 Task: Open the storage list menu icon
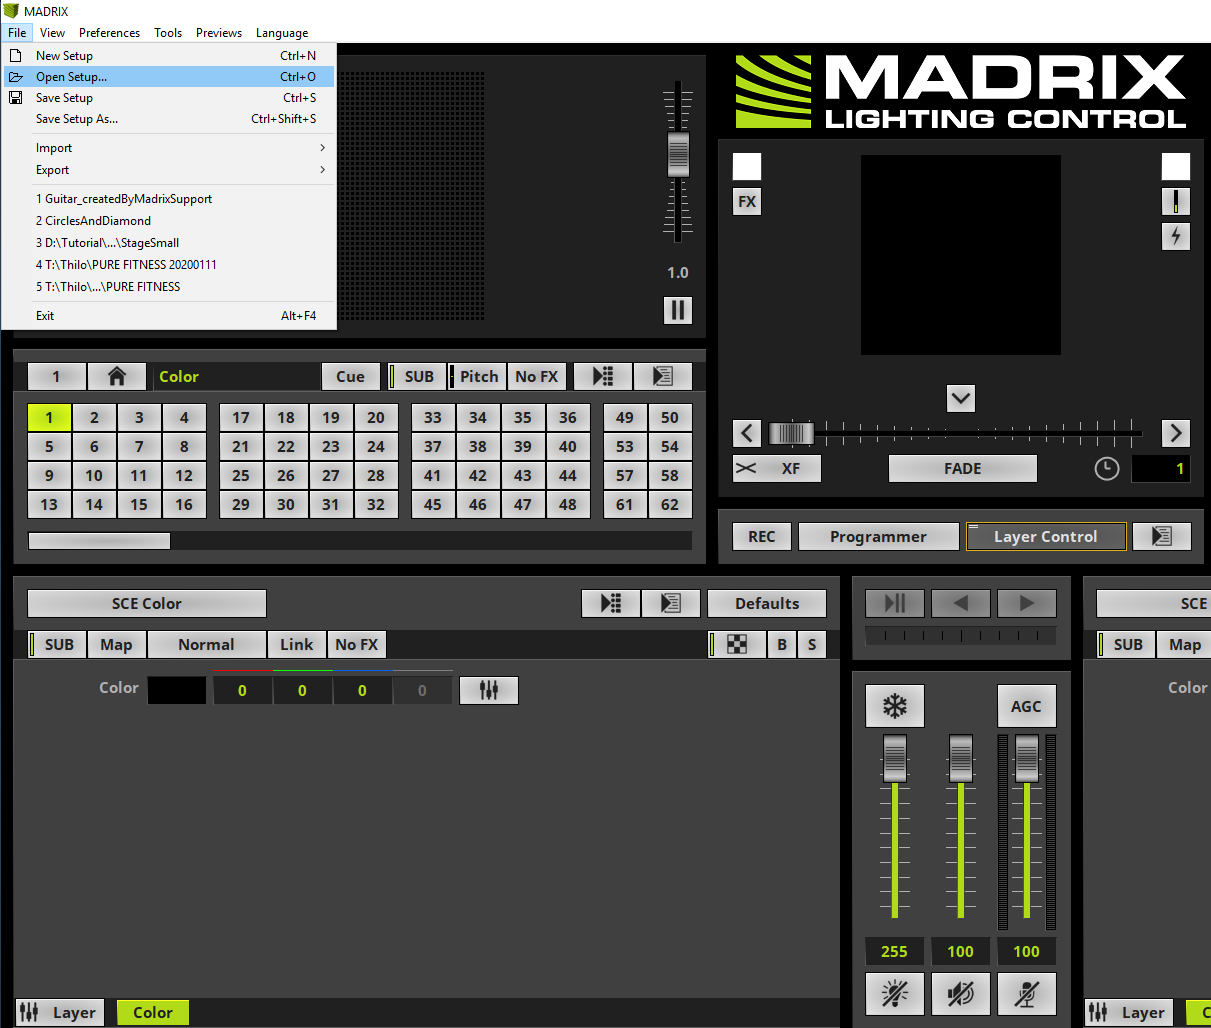click(663, 376)
